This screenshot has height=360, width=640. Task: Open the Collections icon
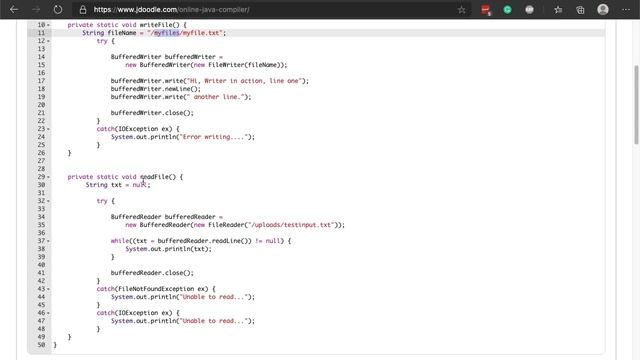coord(580,10)
